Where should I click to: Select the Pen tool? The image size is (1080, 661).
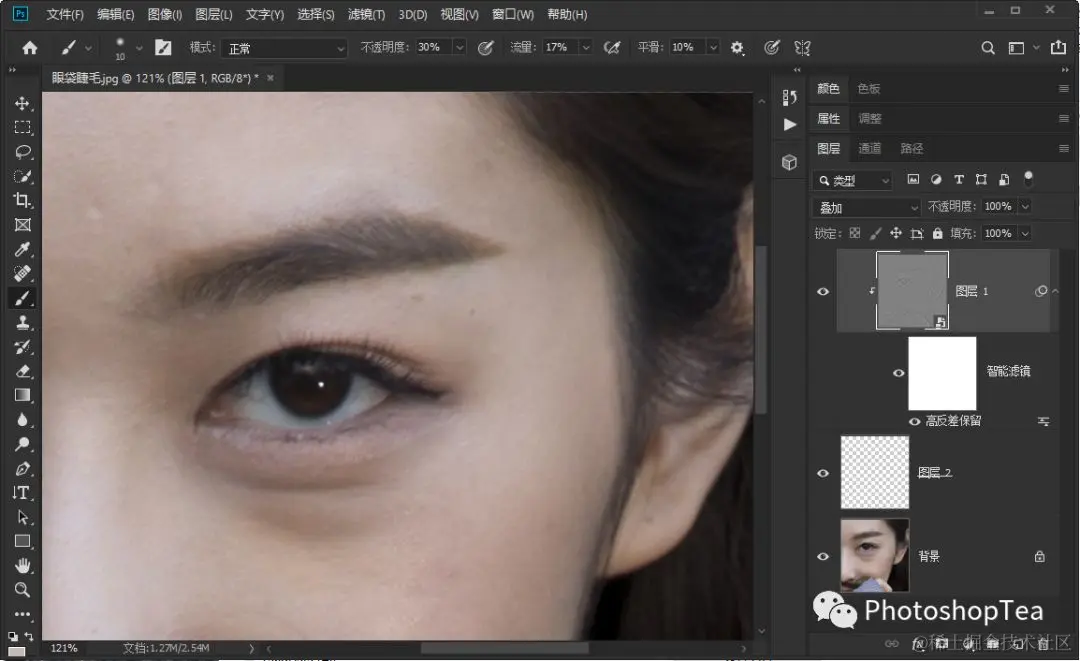[22, 468]
